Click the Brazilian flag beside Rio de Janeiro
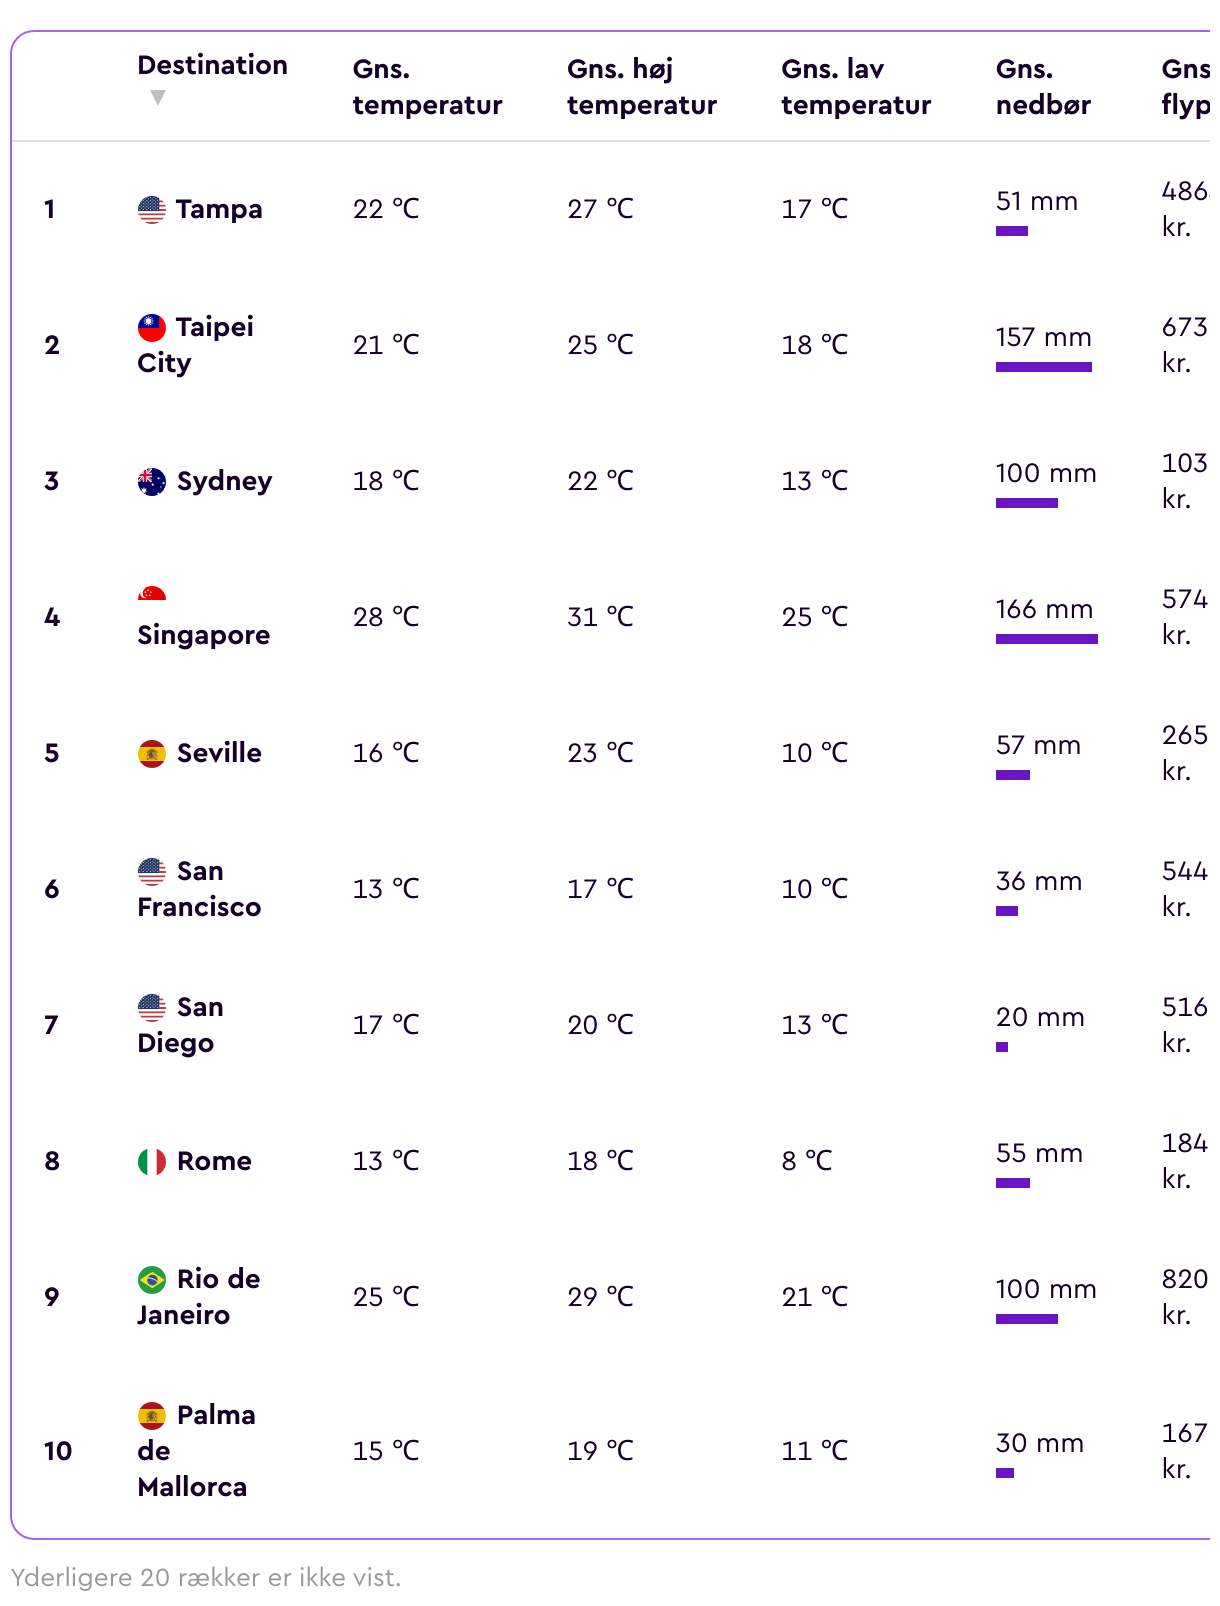This screenshot has height=1606, width=1220. (152, 1279)
